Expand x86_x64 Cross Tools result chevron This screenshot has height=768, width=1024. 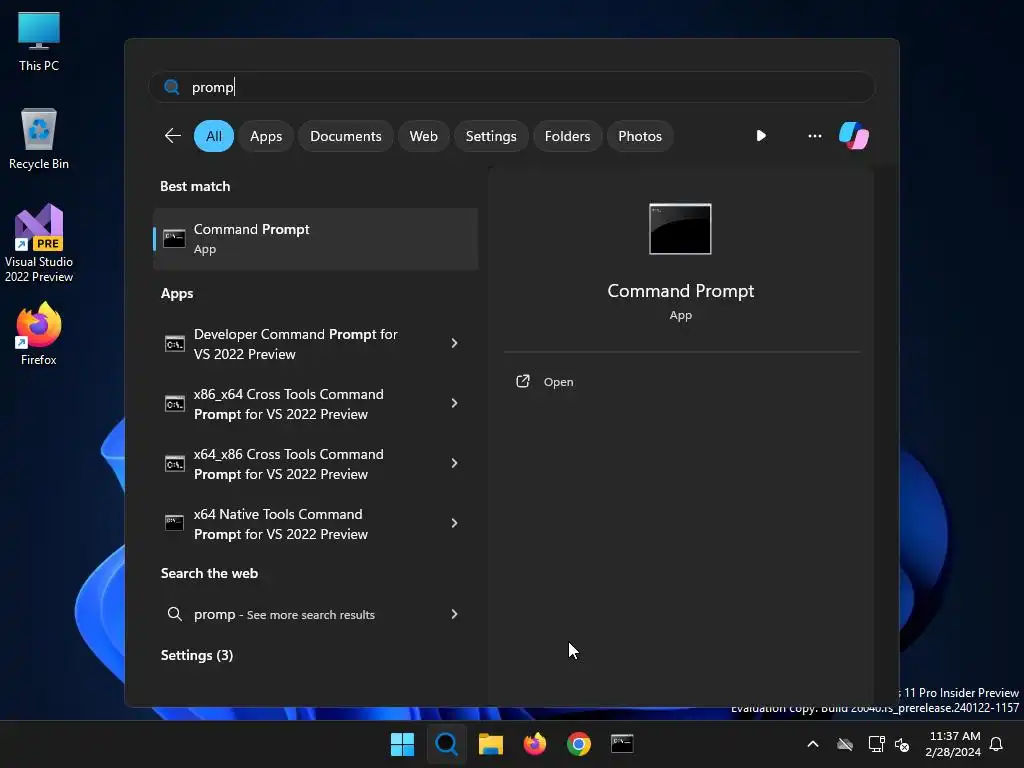tap(455, 403)
